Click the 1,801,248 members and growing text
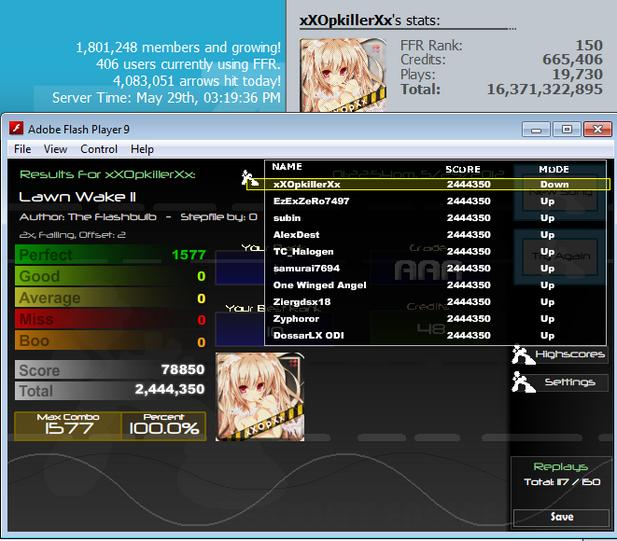Screen dimensions: 617x541 (178, 48)
